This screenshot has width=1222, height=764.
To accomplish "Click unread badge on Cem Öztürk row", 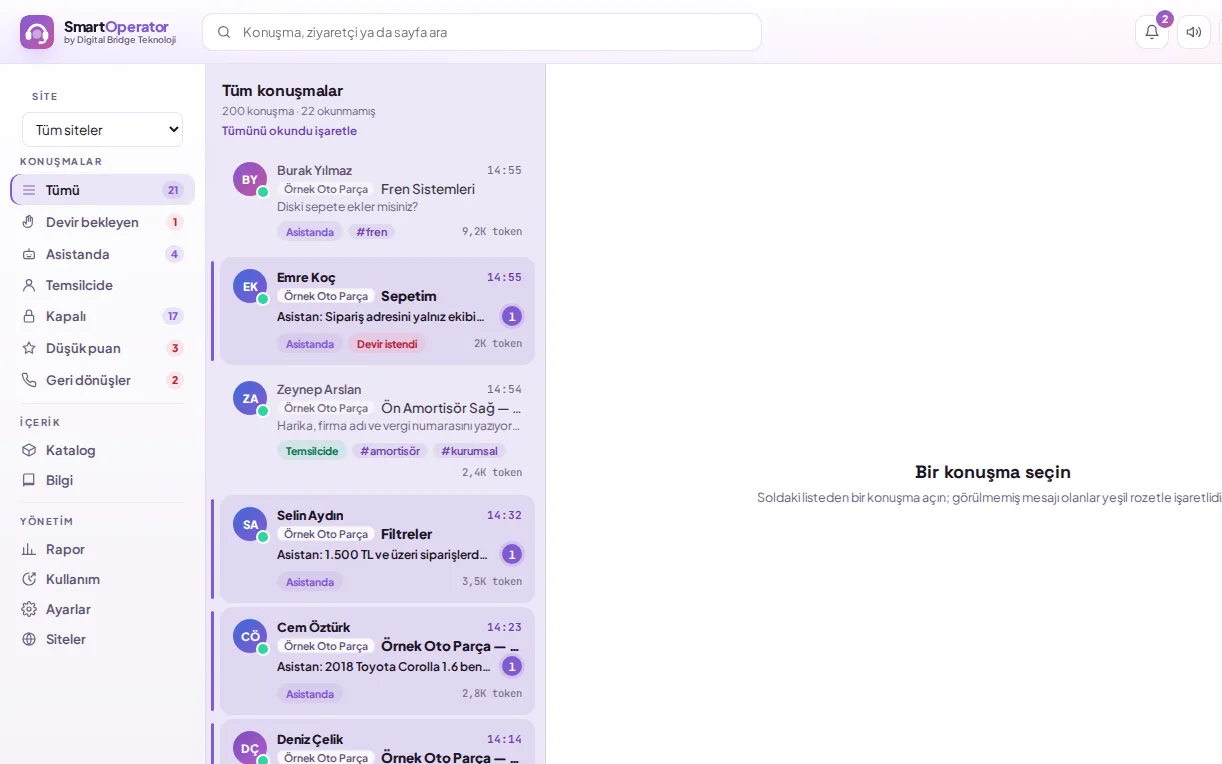I will [x=512, y=666].
